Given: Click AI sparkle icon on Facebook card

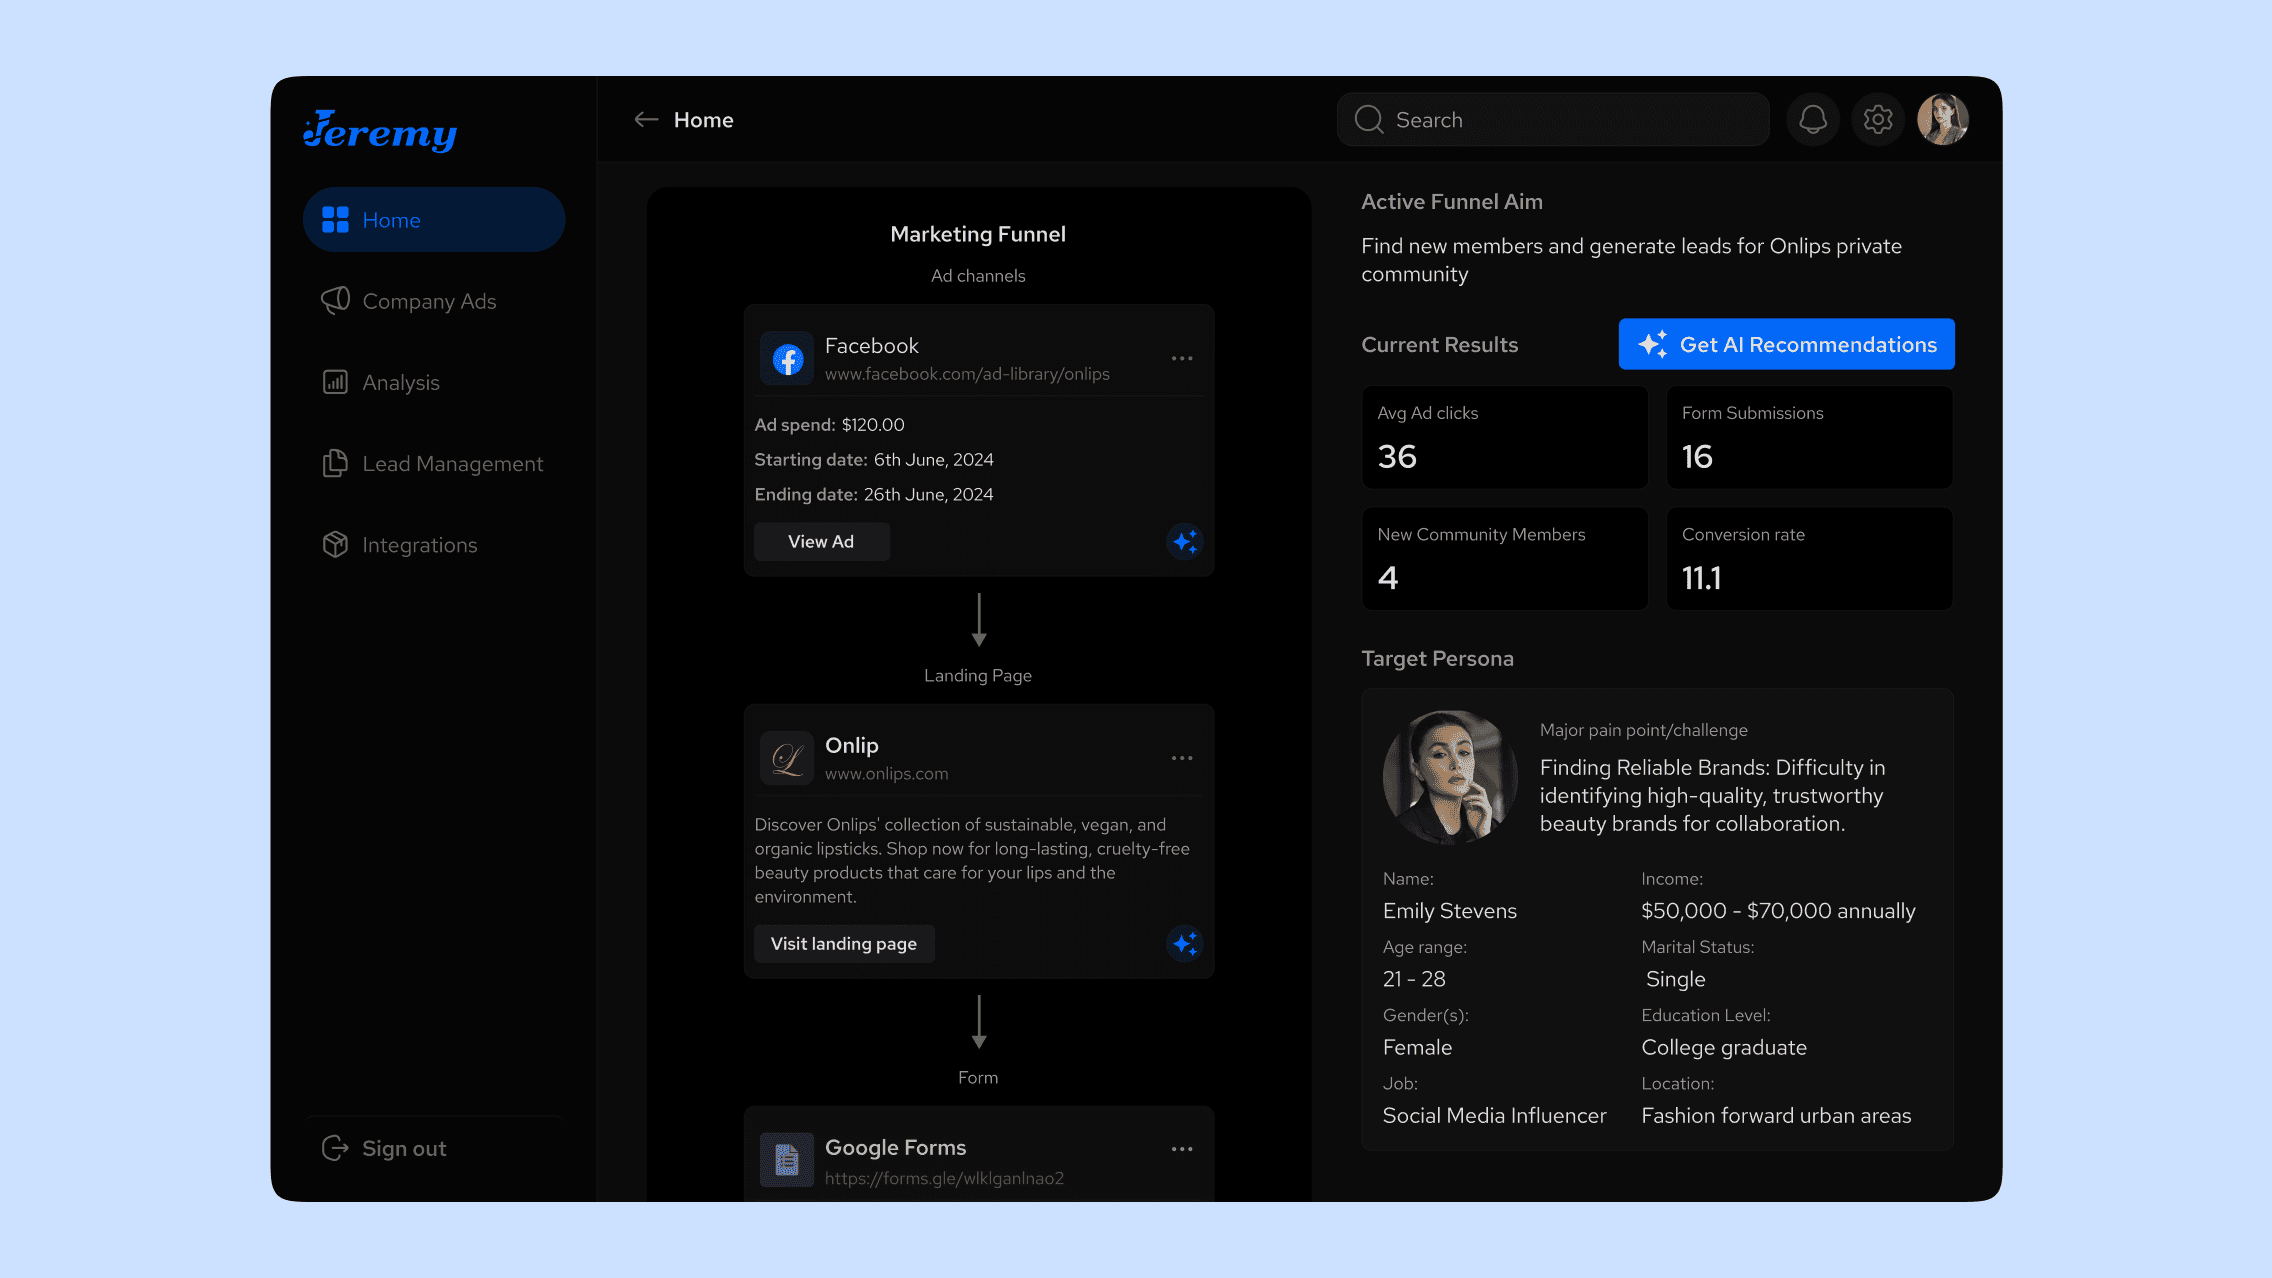Looking at the screenshot, I should click(x=1185, y=541).
